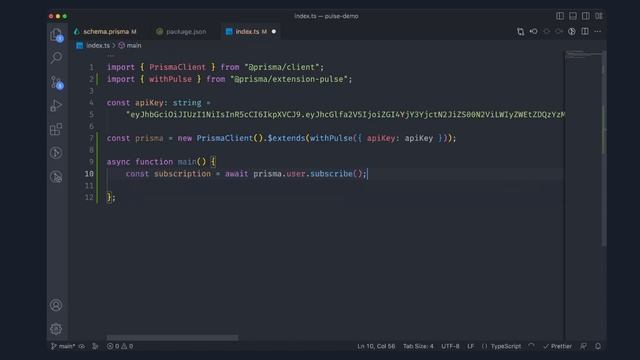Click line number 10 in the gutter
Image resolution: width=640 pixels, height=360 pixels.
[89, 173]
